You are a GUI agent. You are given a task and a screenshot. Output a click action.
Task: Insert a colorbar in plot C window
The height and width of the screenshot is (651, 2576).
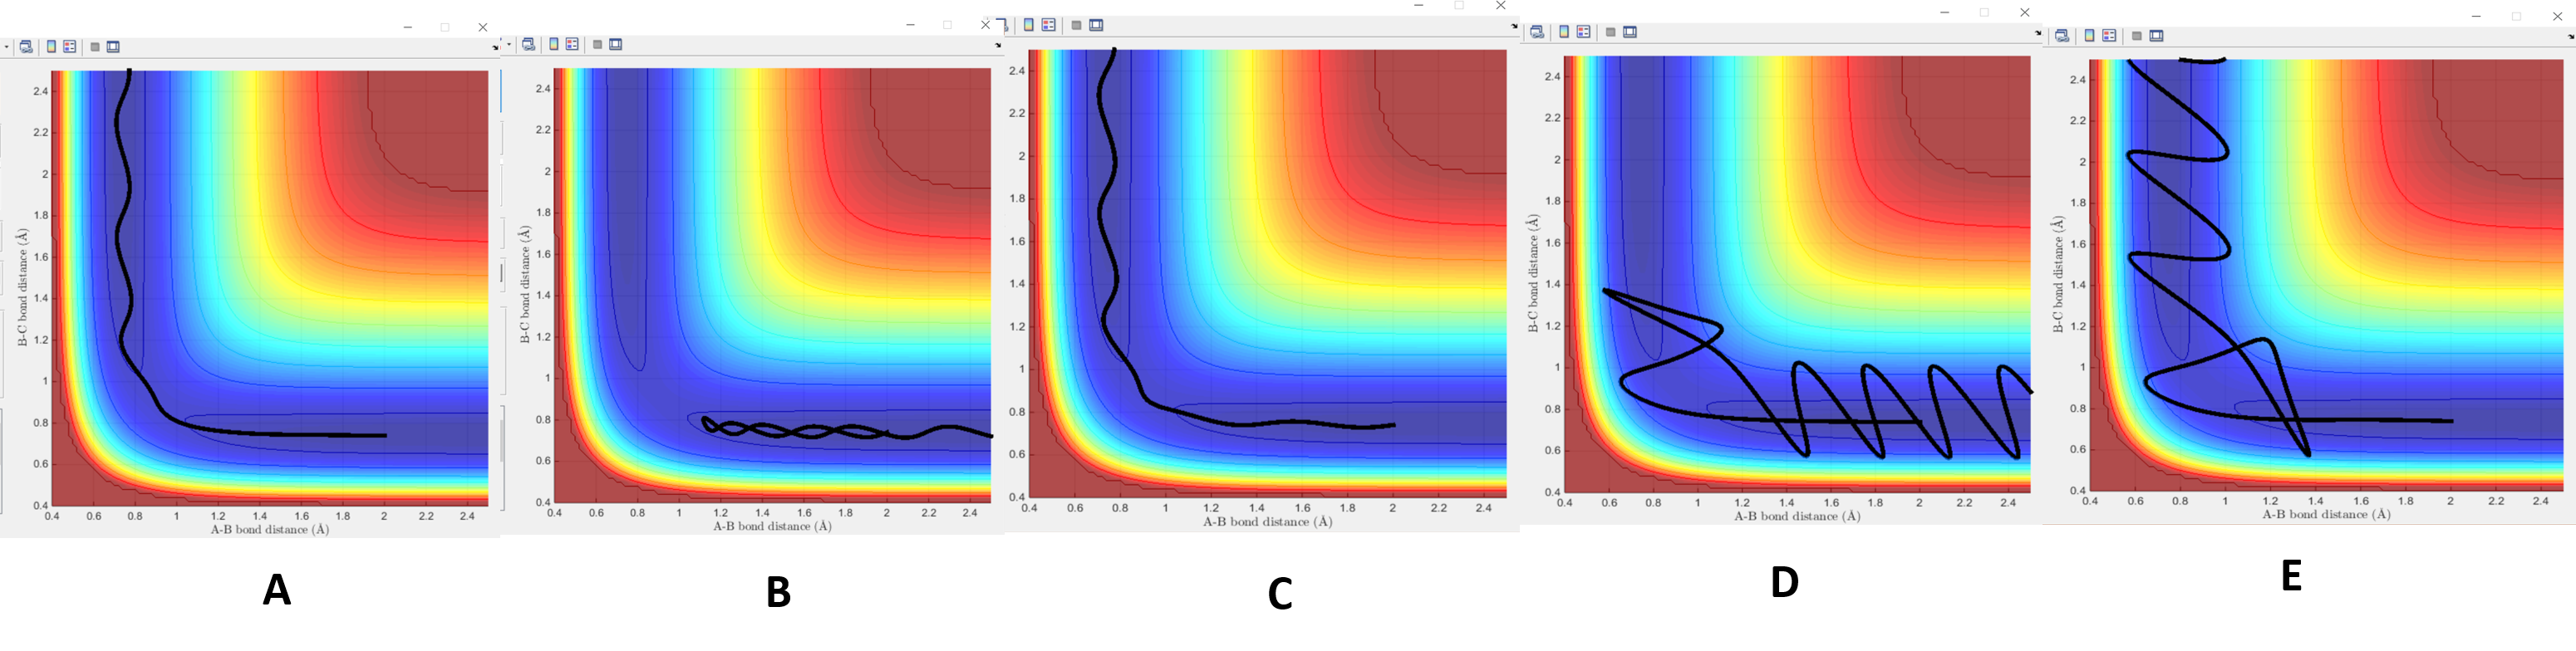point(1029,25)
